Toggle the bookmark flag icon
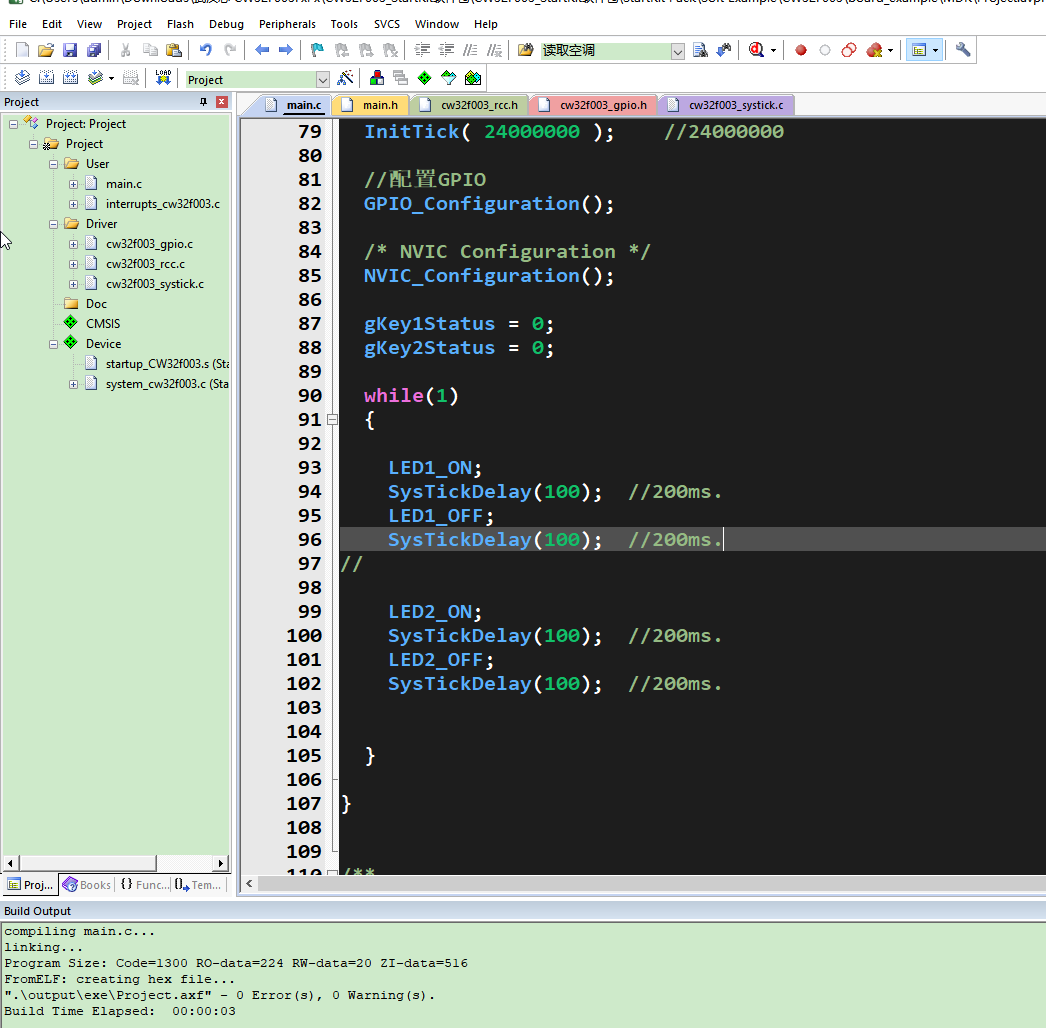Screen dimensions: 1046x1028 pyautogui.click(x=317, y=50)
